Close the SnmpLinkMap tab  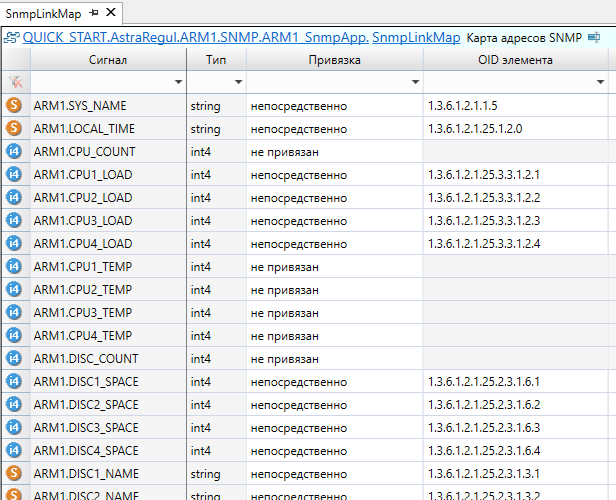pyautogui.click(x=110, y=13)
